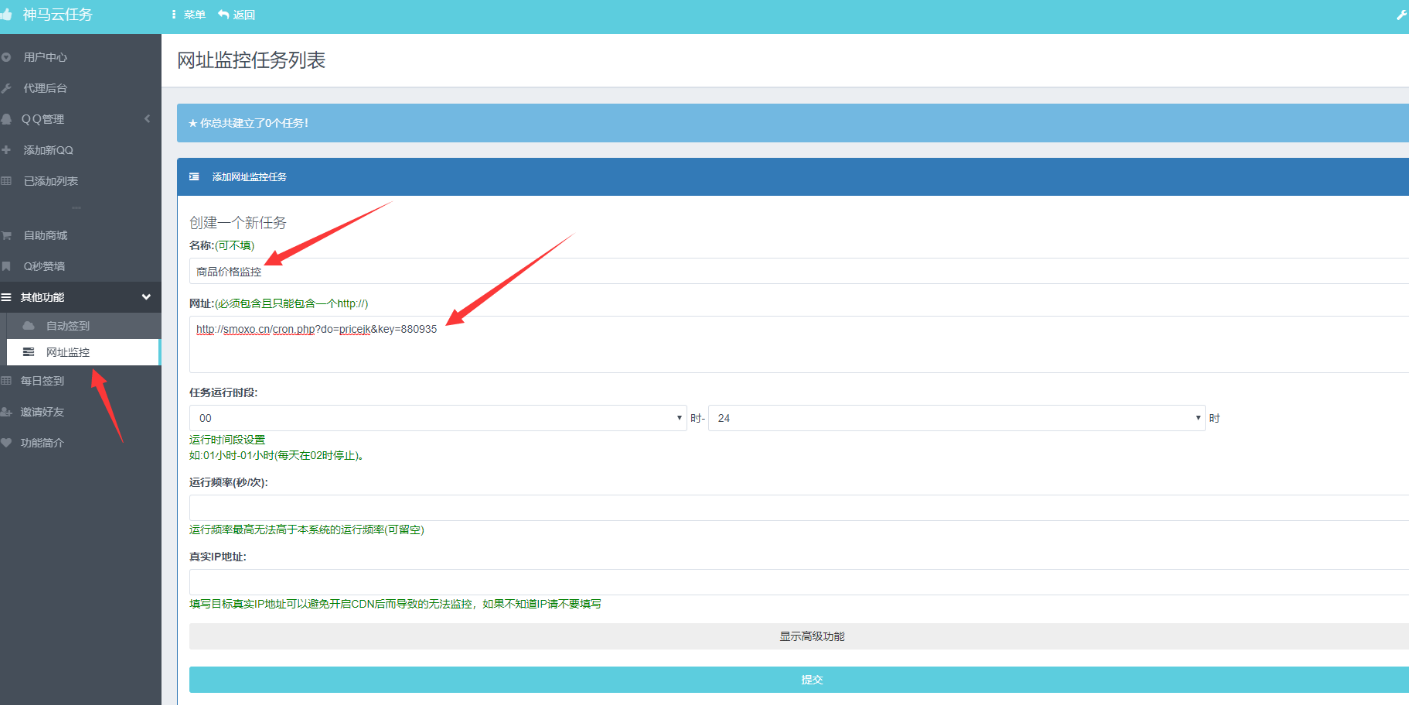
Task: Click the heart icon beside 功能简介
Action: 7,442
